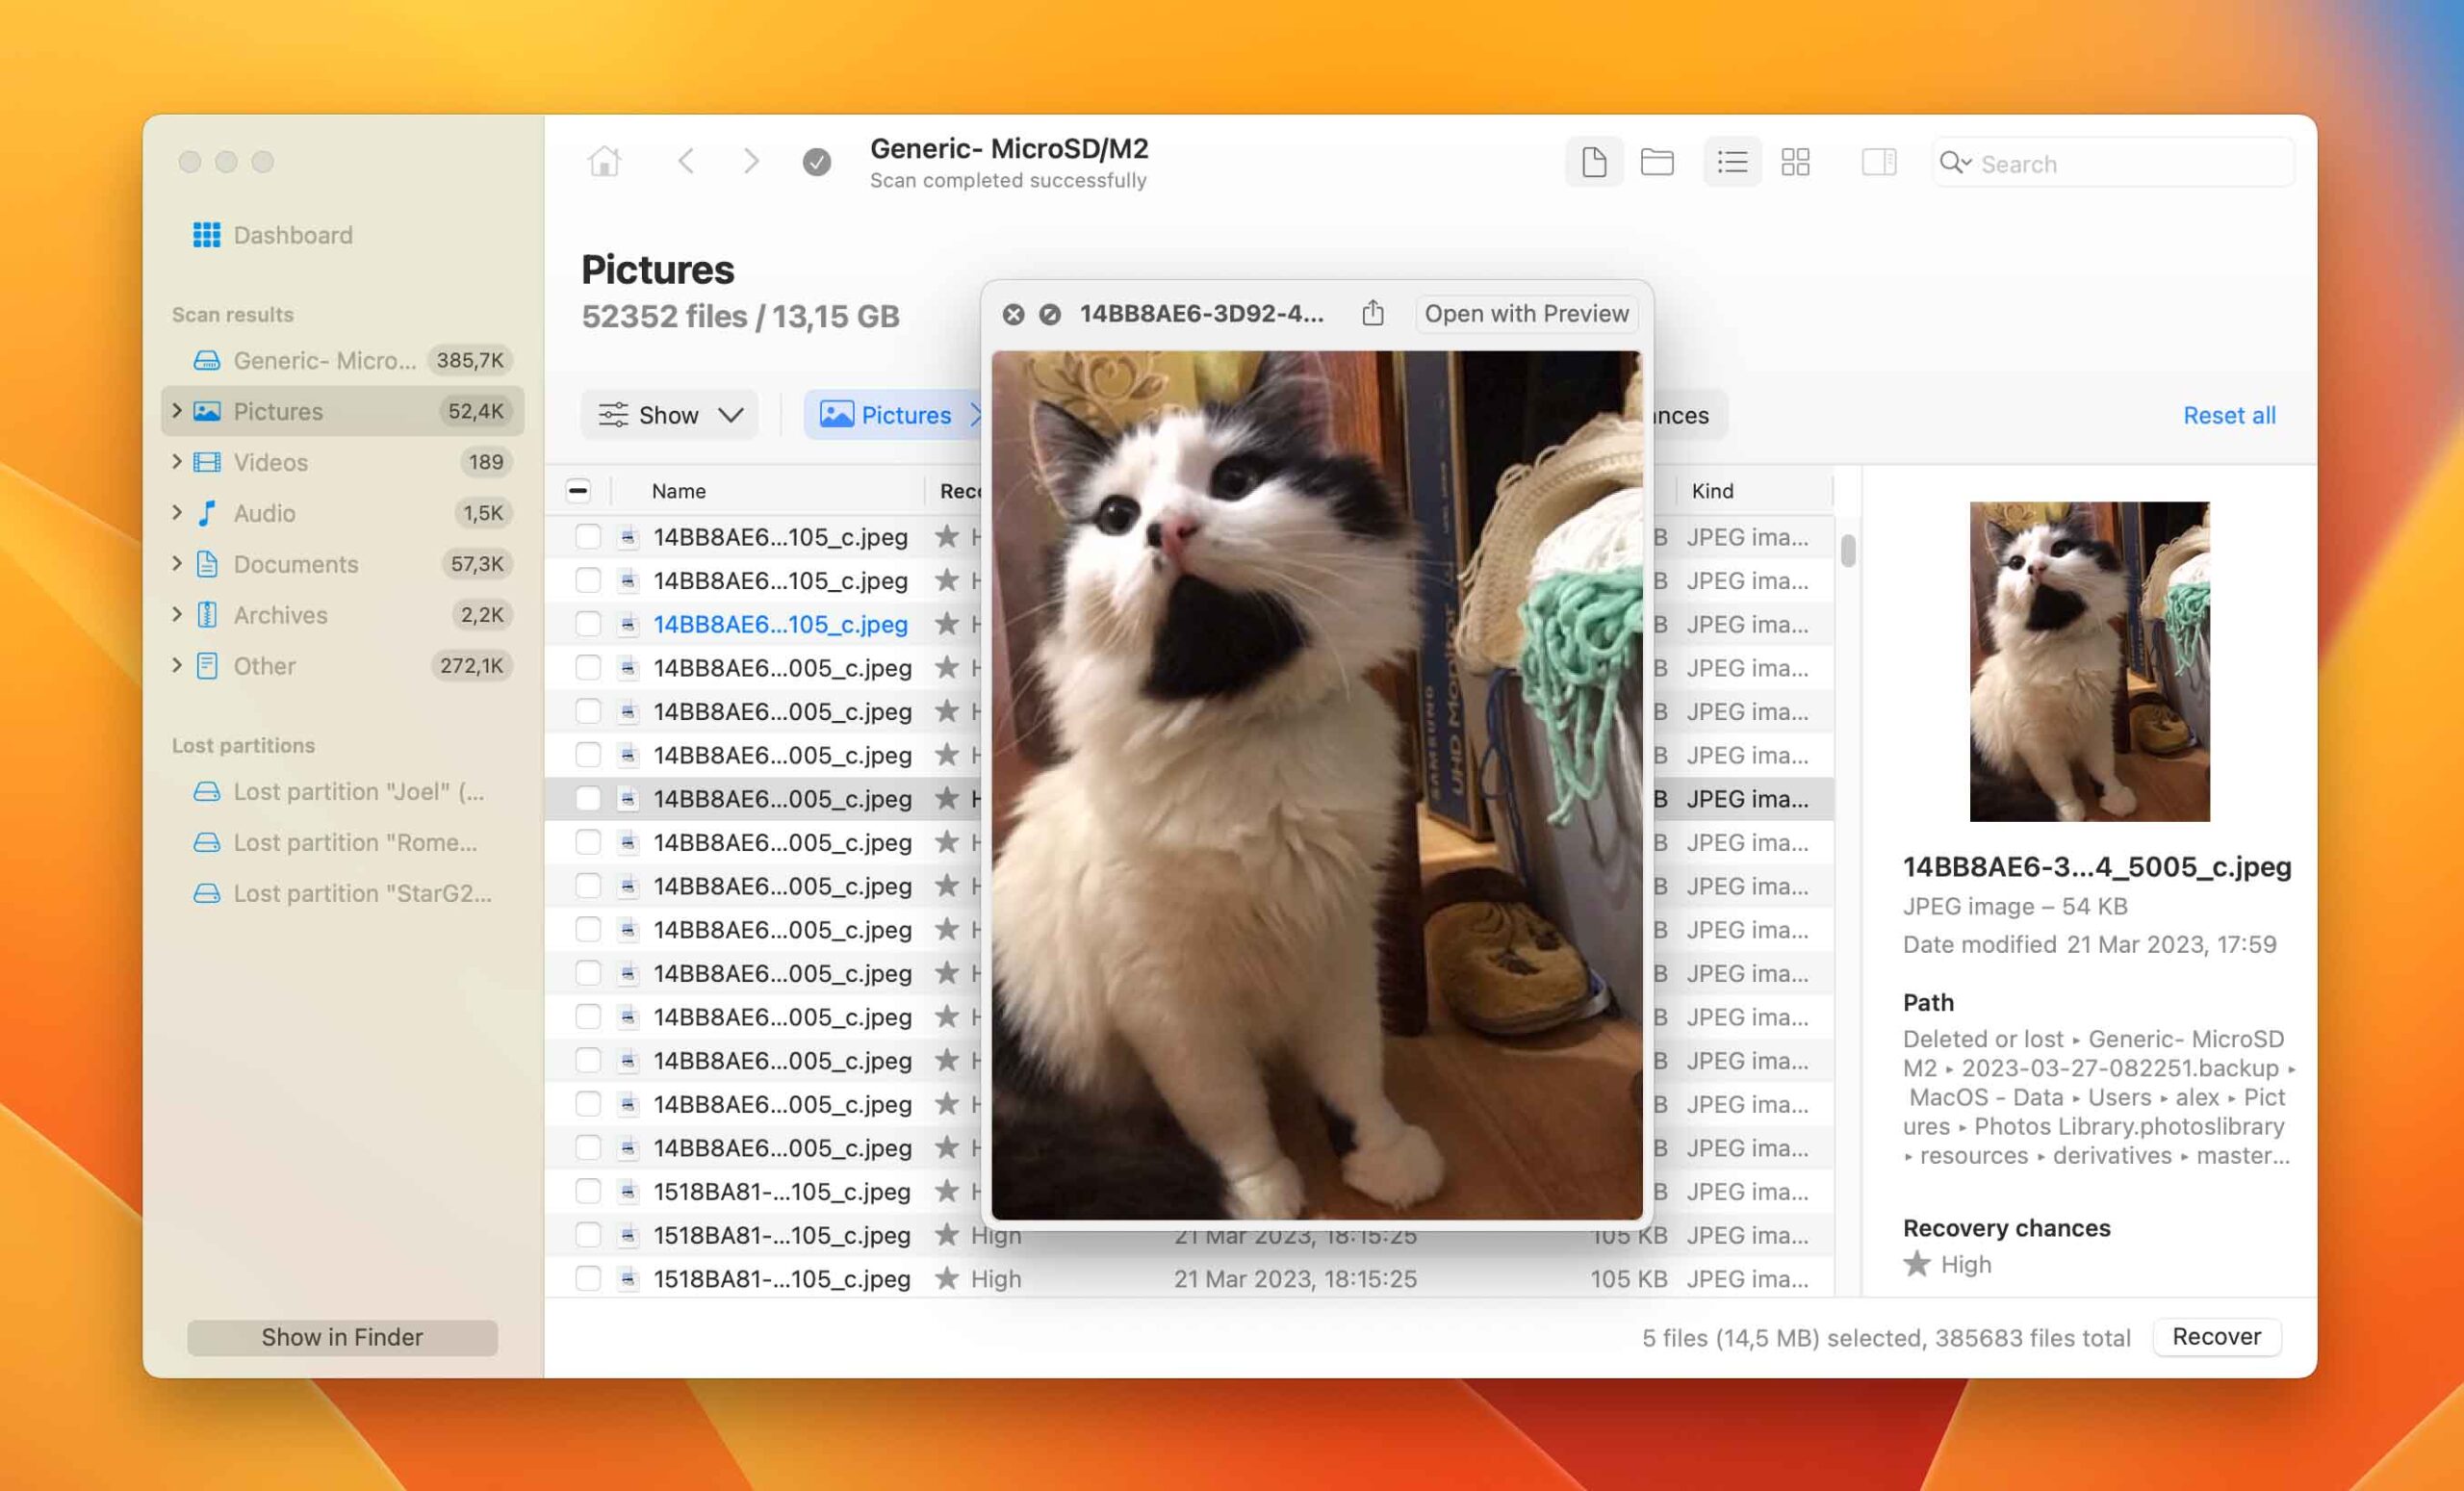2464x1491 pixels.
Task: Click the new folder icon in toolbar
Action: point(1655,162)
